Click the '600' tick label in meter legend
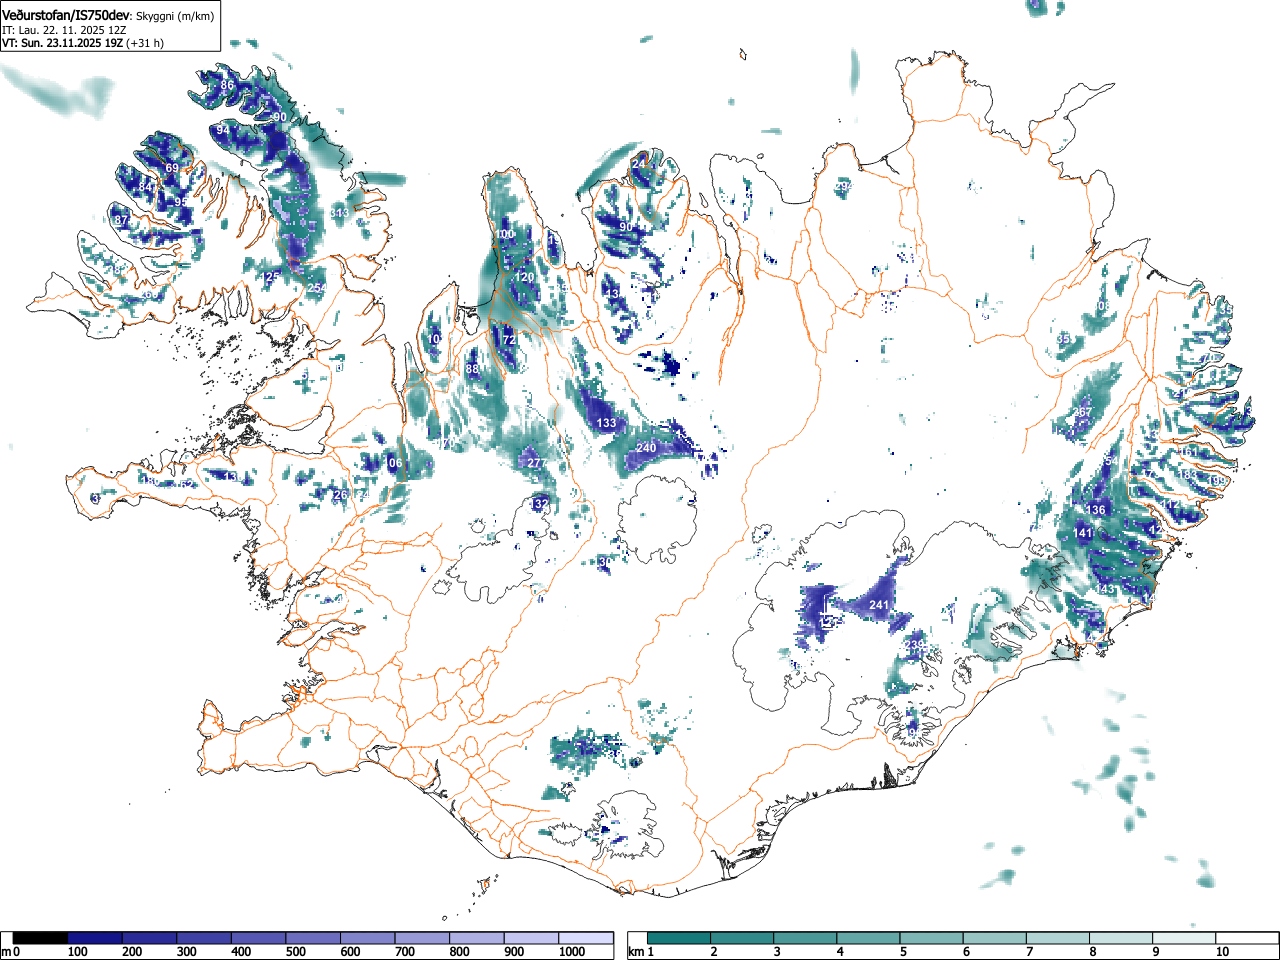This screenshot has width=1280, height=960. (x=350, y=952)
